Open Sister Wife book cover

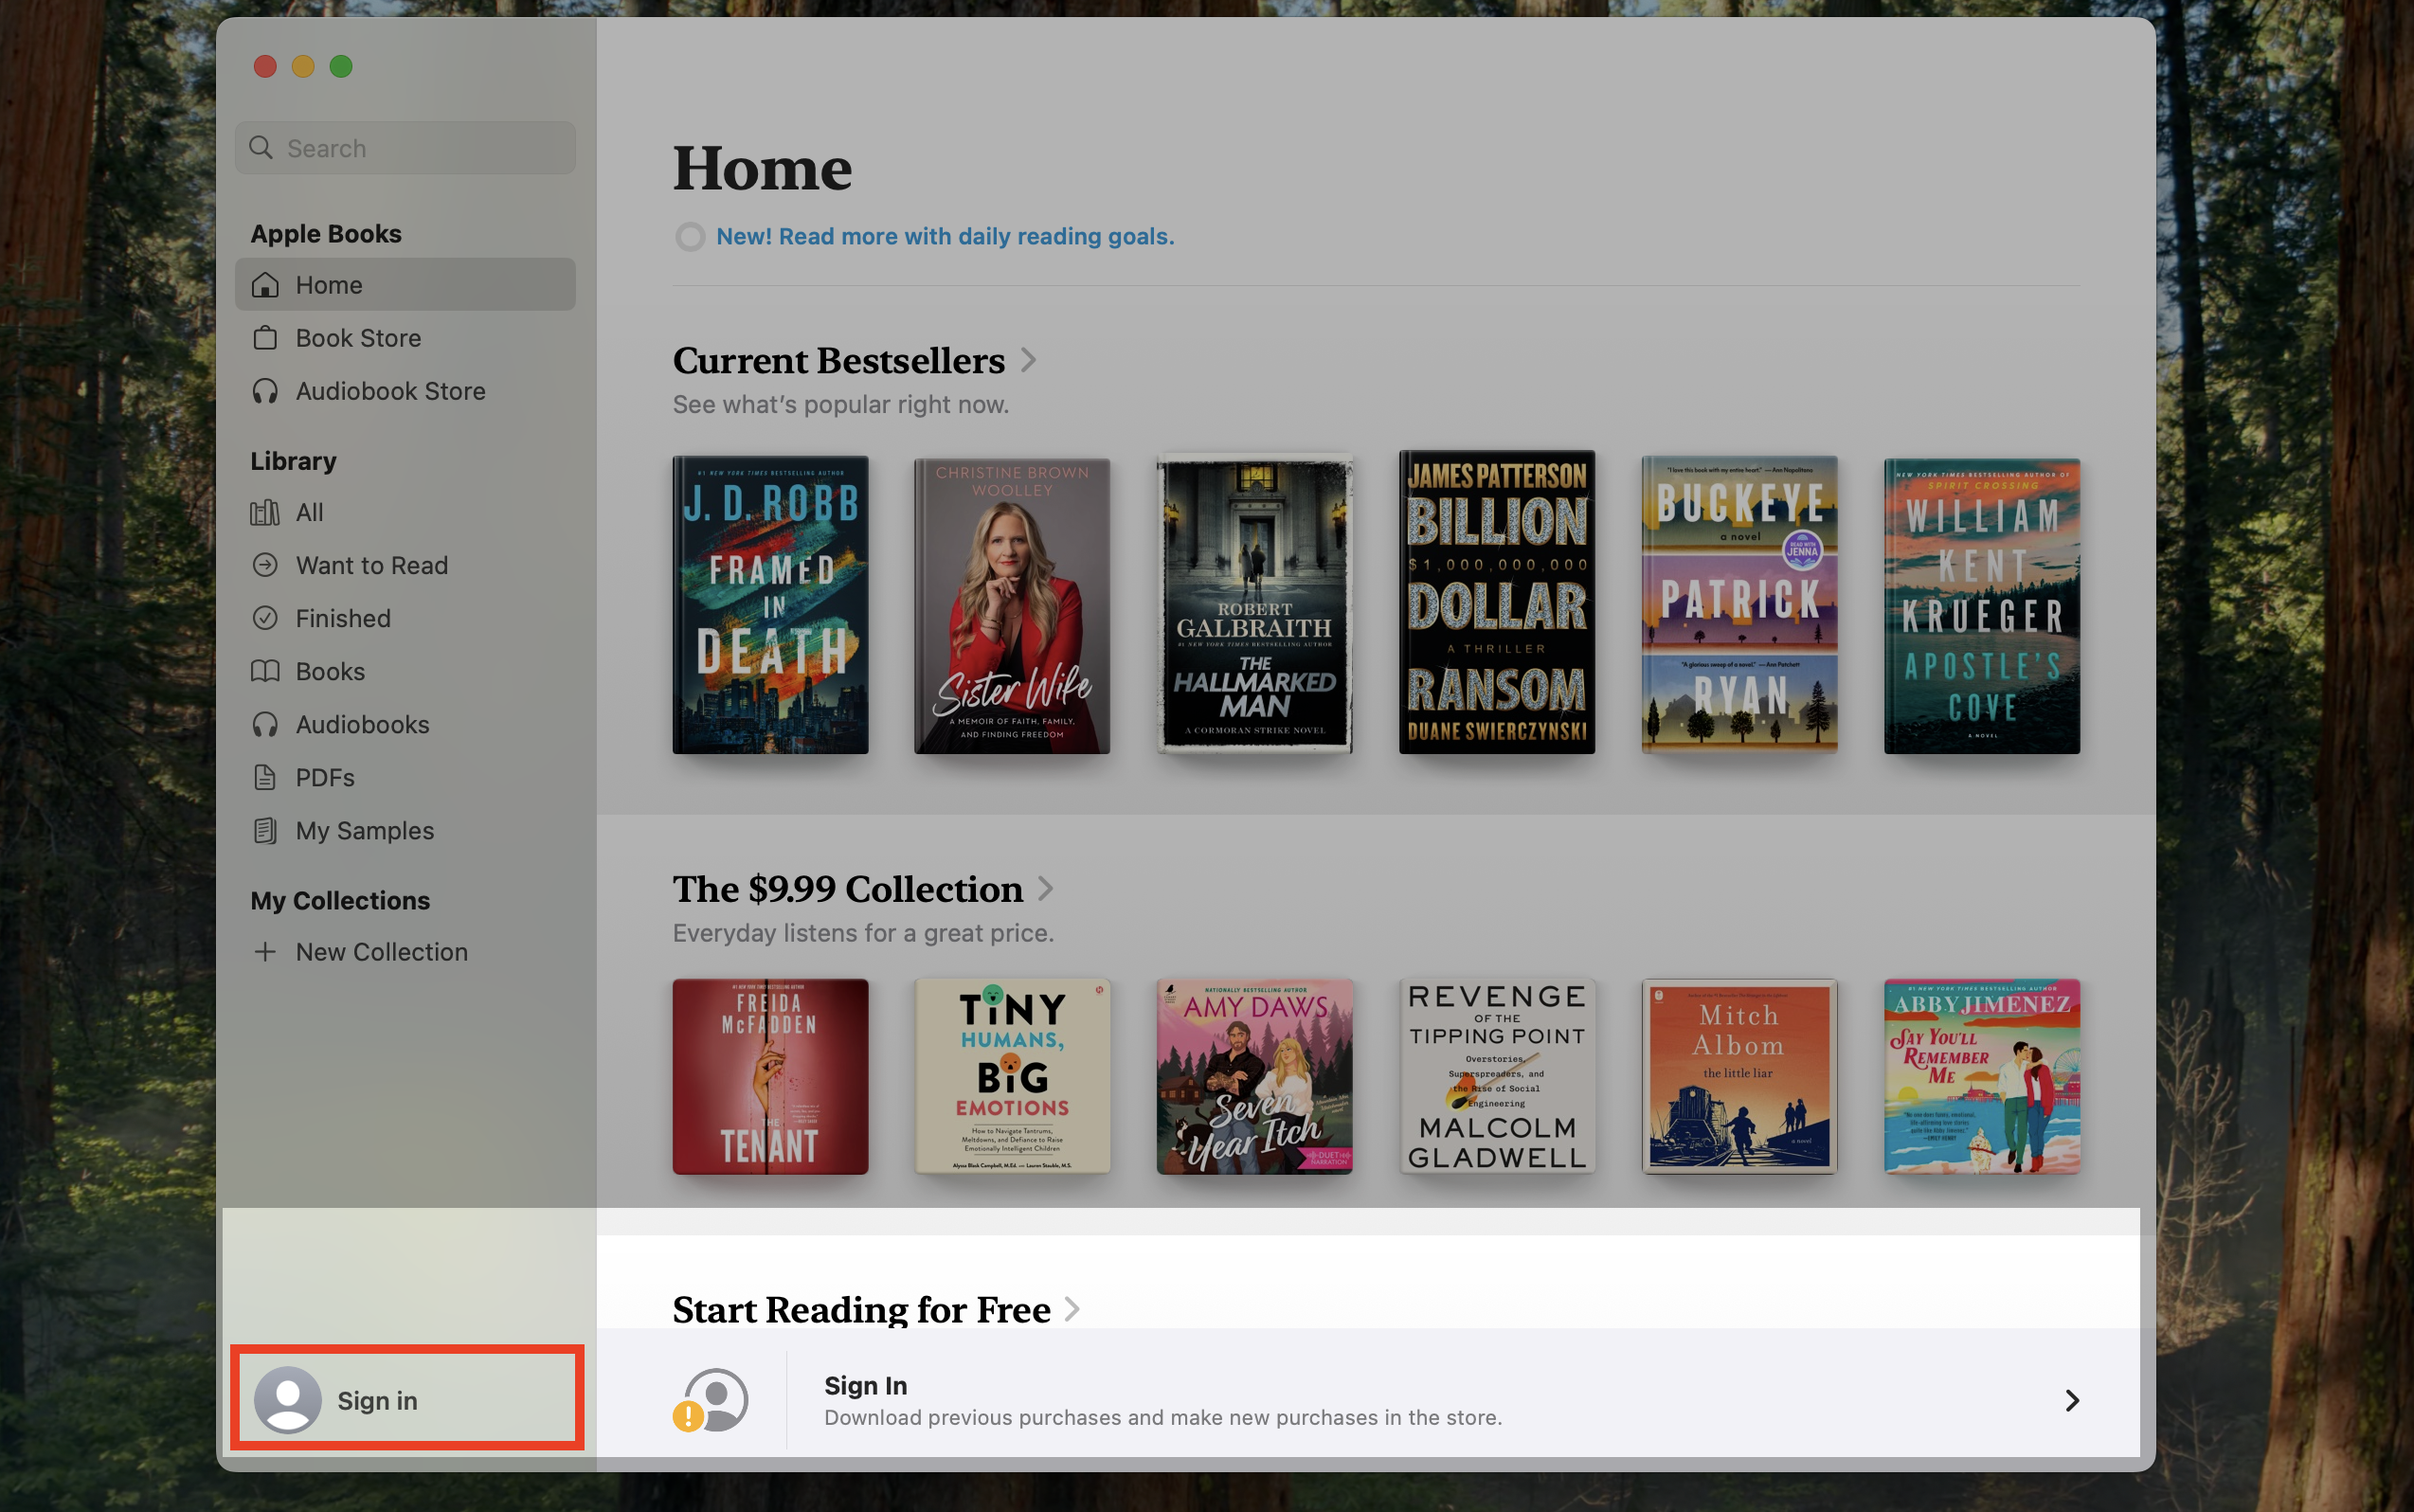[1012, 606]
